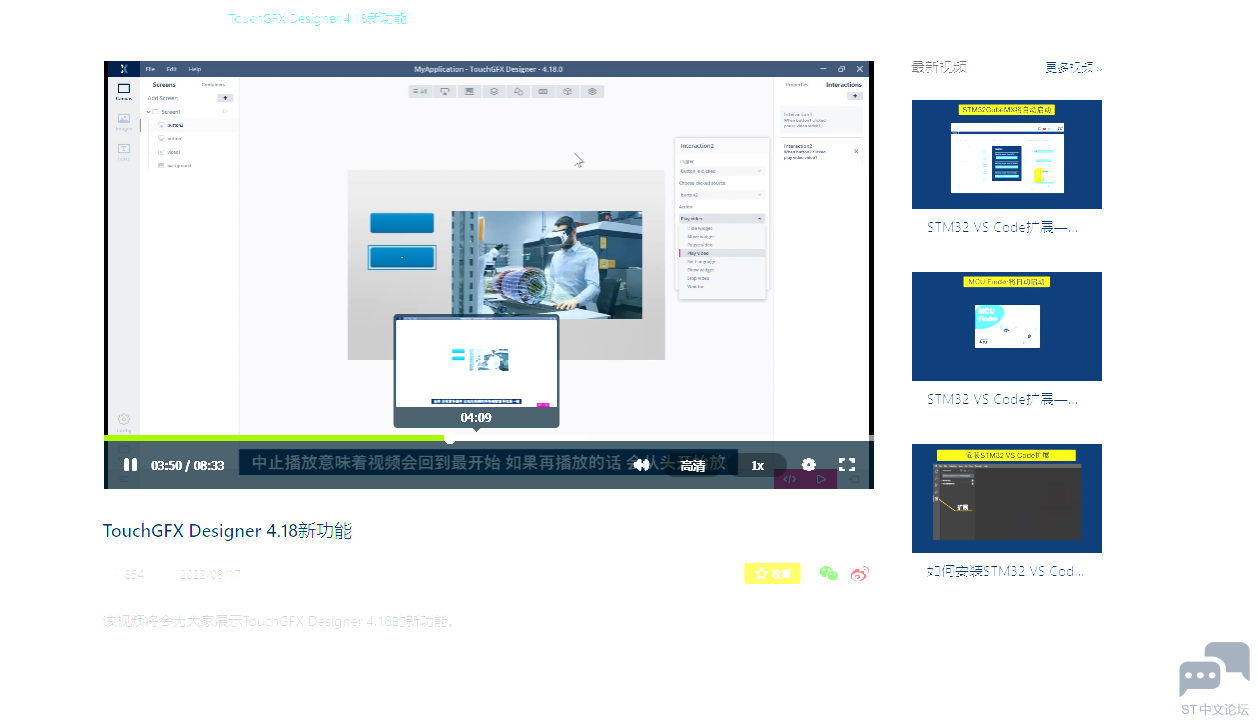Click the 收藏 favorite button

pos(772,574)
